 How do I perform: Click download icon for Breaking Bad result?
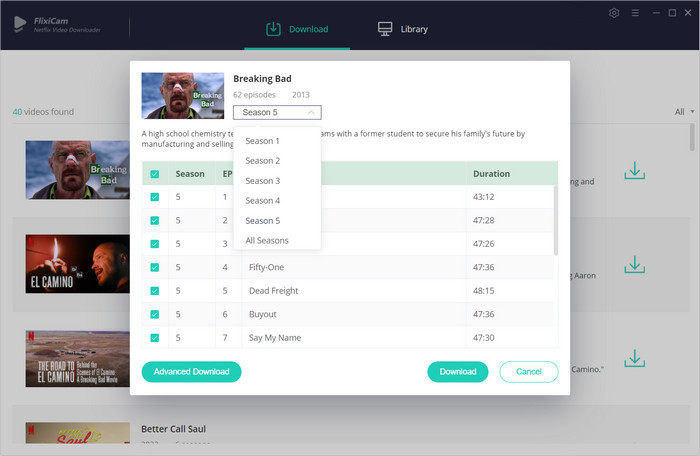tap(634, 171)
